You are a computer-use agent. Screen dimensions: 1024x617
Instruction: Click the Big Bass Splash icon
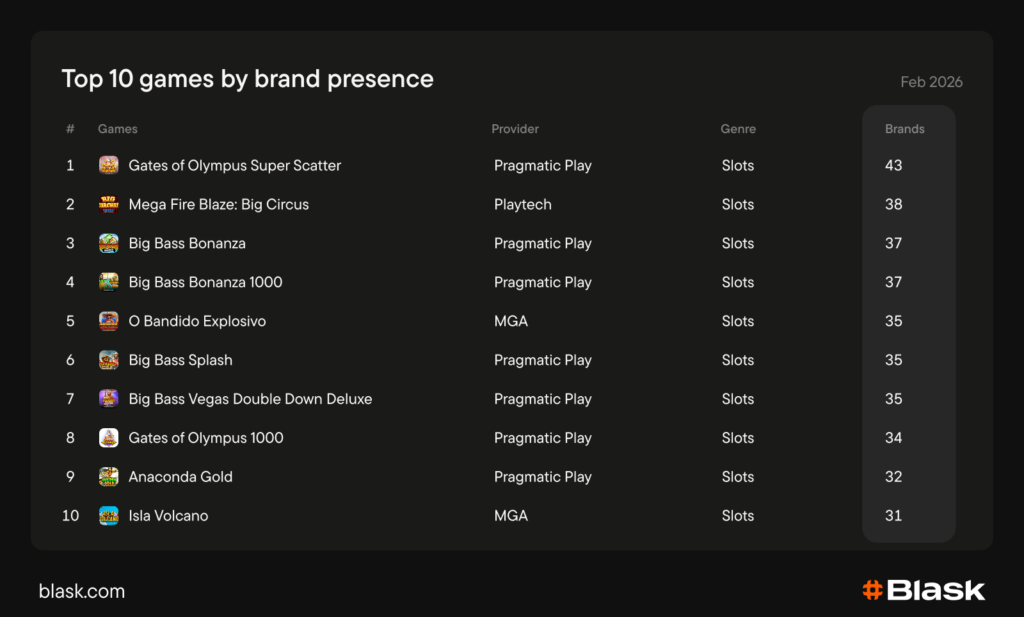(x=109, y=360)
